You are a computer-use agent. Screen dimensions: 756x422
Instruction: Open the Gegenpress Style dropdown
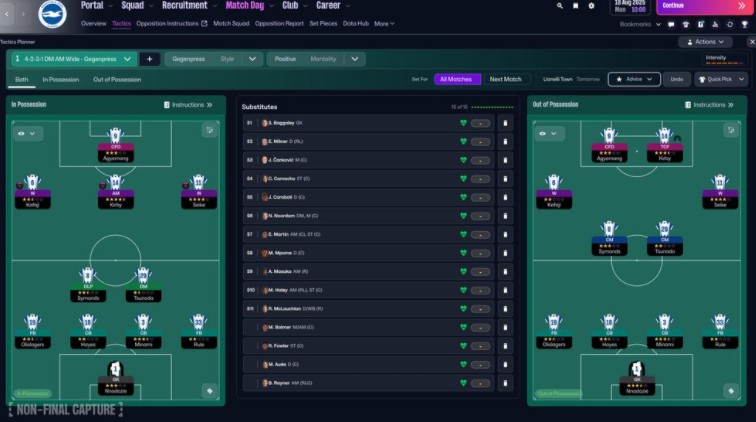[214, 59]
